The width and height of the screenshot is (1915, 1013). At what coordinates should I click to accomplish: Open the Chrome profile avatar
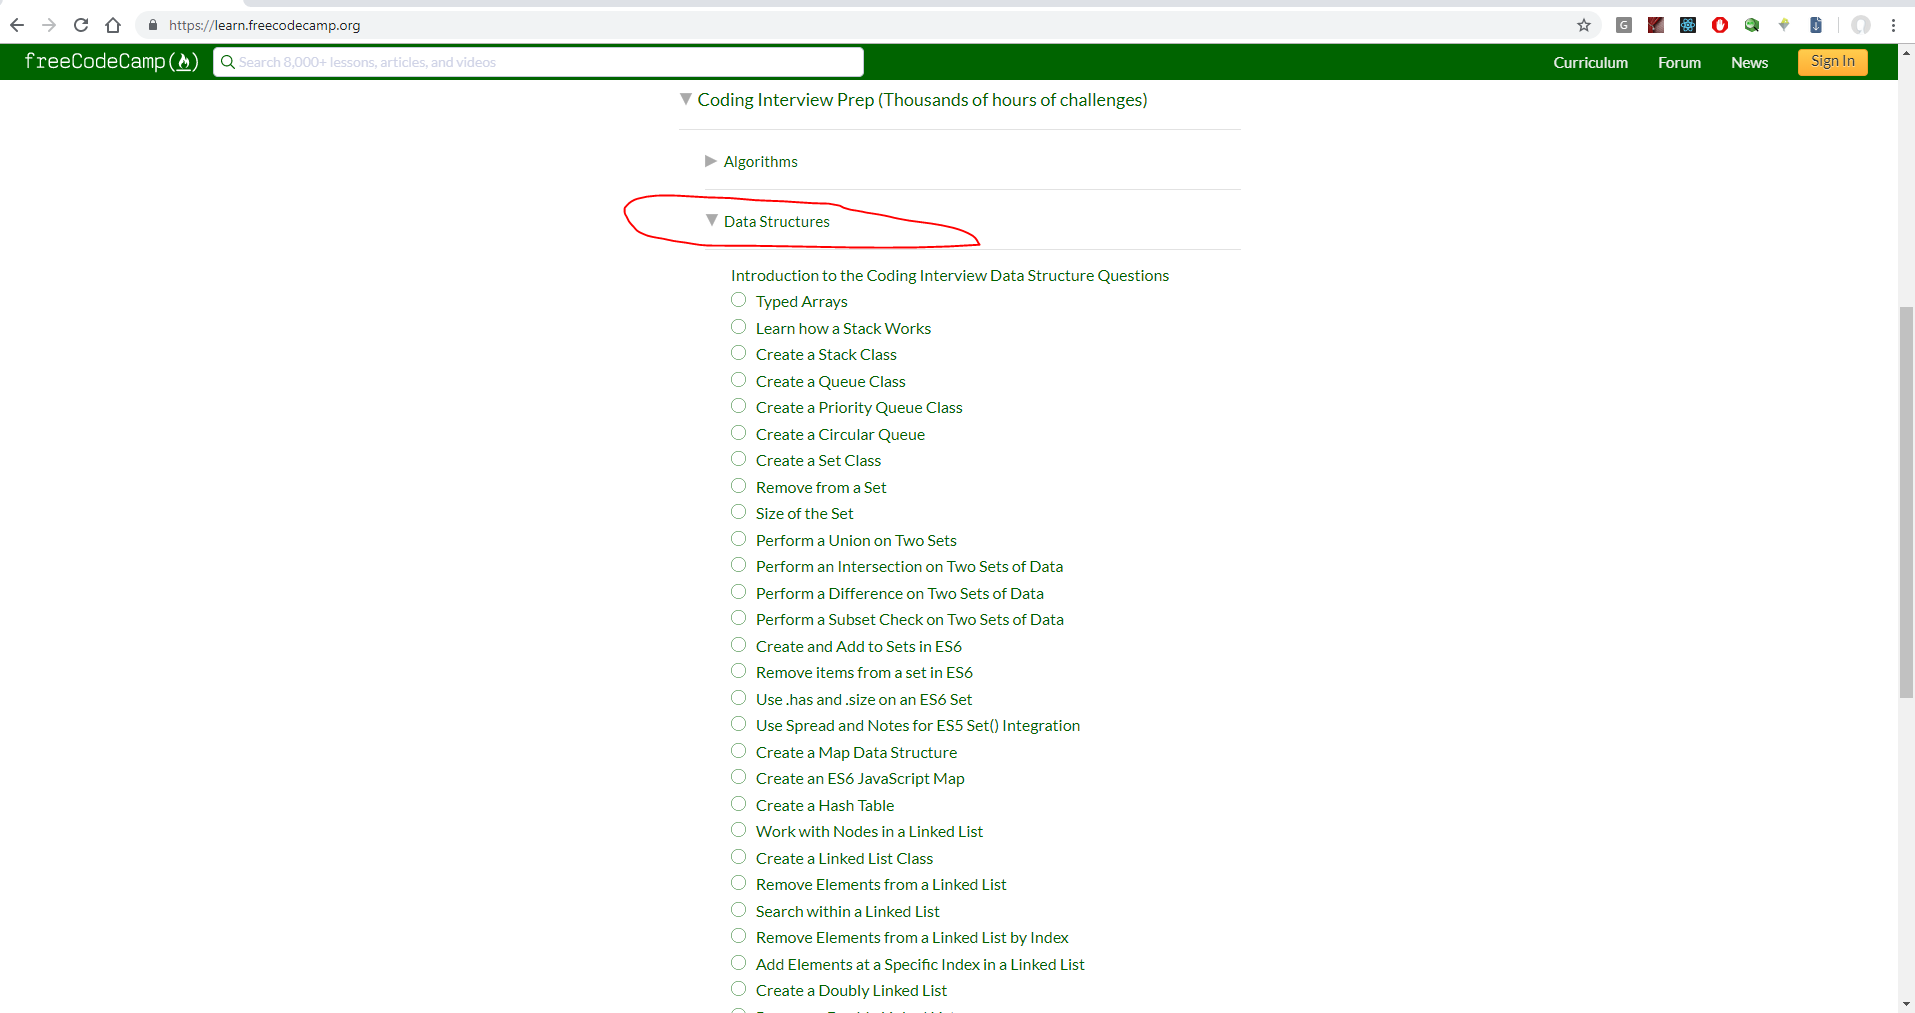(1861, 25)
